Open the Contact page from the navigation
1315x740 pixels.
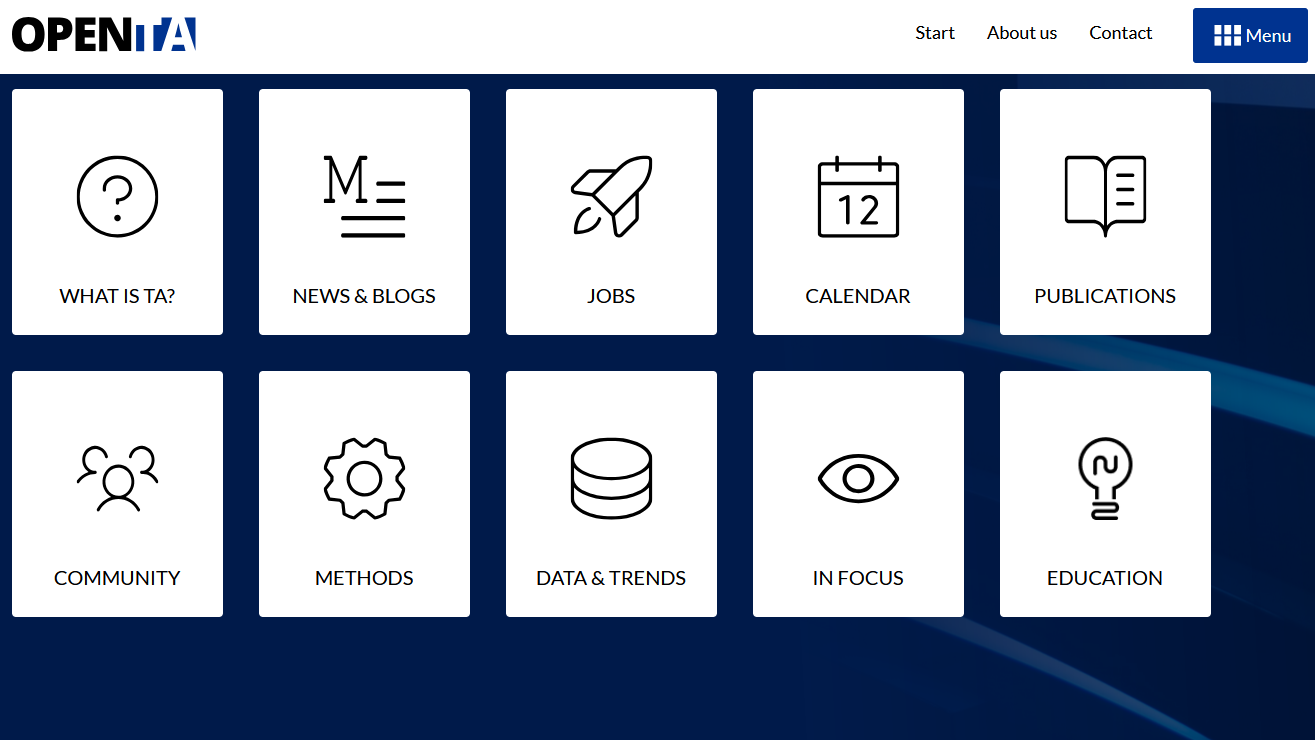pyautogui.click(x=1120, y=33)
